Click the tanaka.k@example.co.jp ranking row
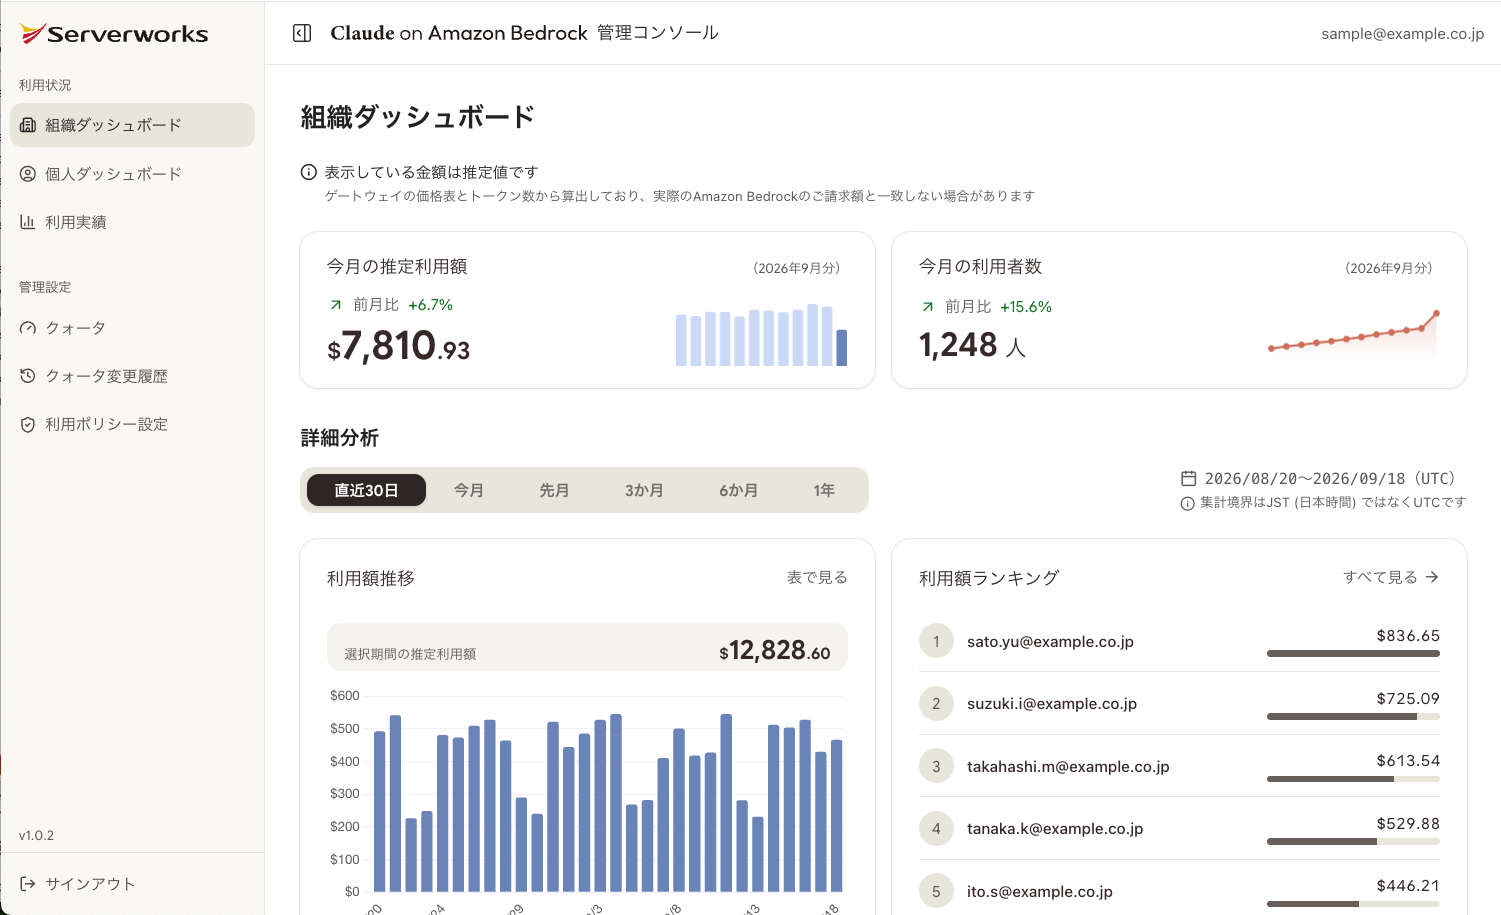 pos(1179,828)
